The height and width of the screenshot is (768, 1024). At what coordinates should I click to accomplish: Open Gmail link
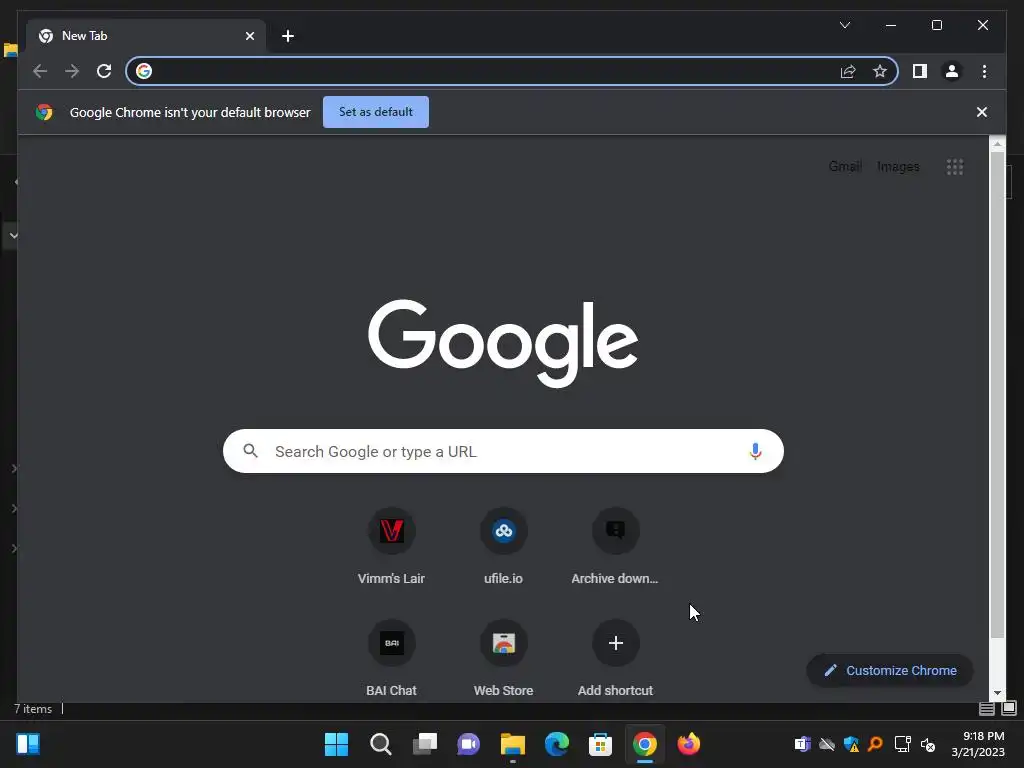845,167
